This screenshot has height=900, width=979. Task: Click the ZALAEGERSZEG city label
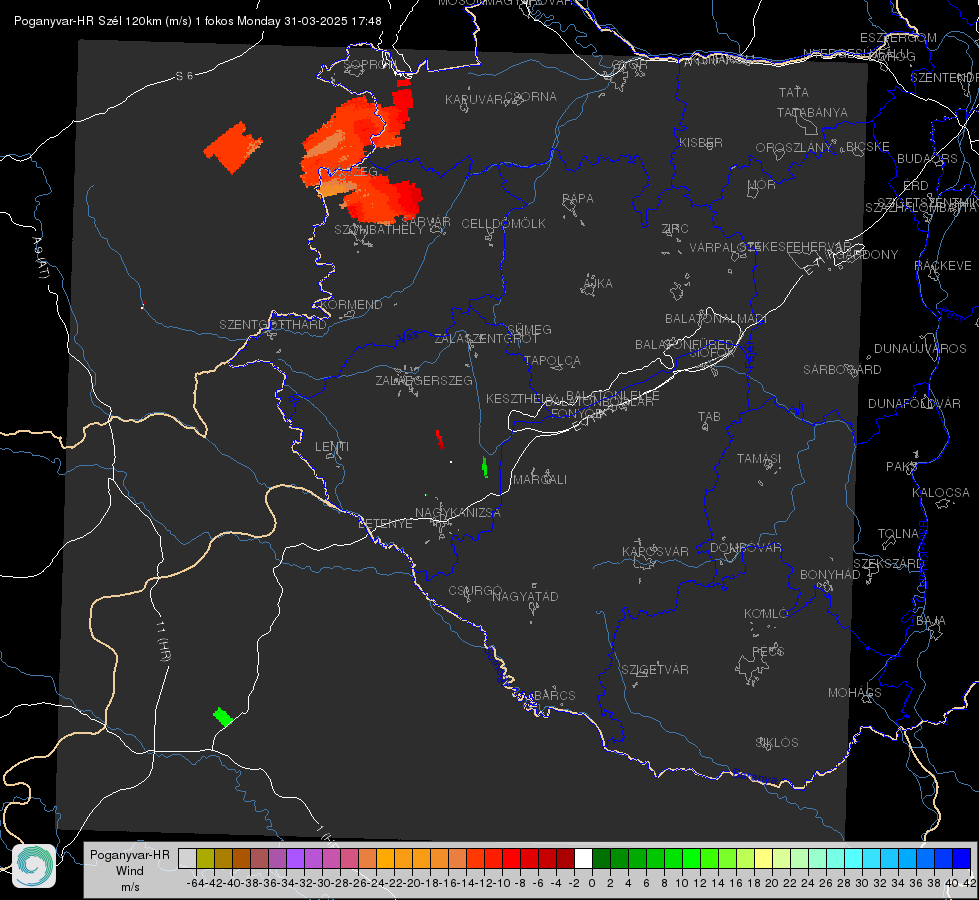click(x=423, y=380)
